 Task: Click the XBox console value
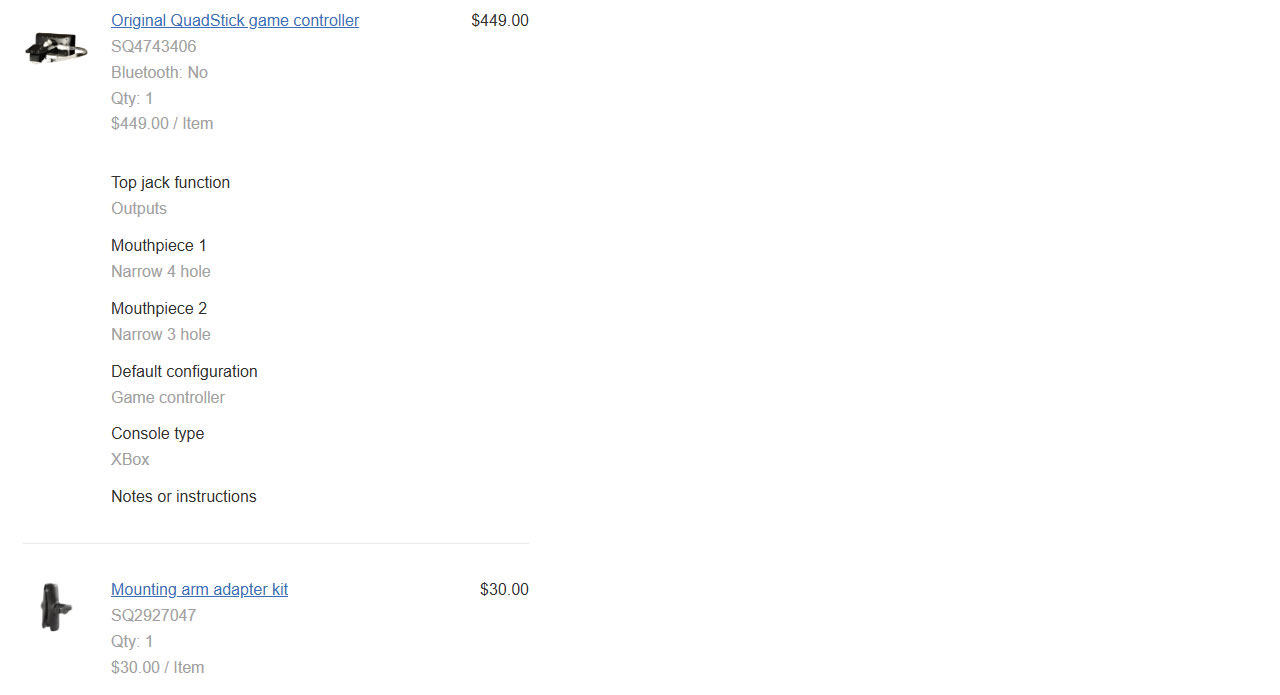[x=130, y=459]
